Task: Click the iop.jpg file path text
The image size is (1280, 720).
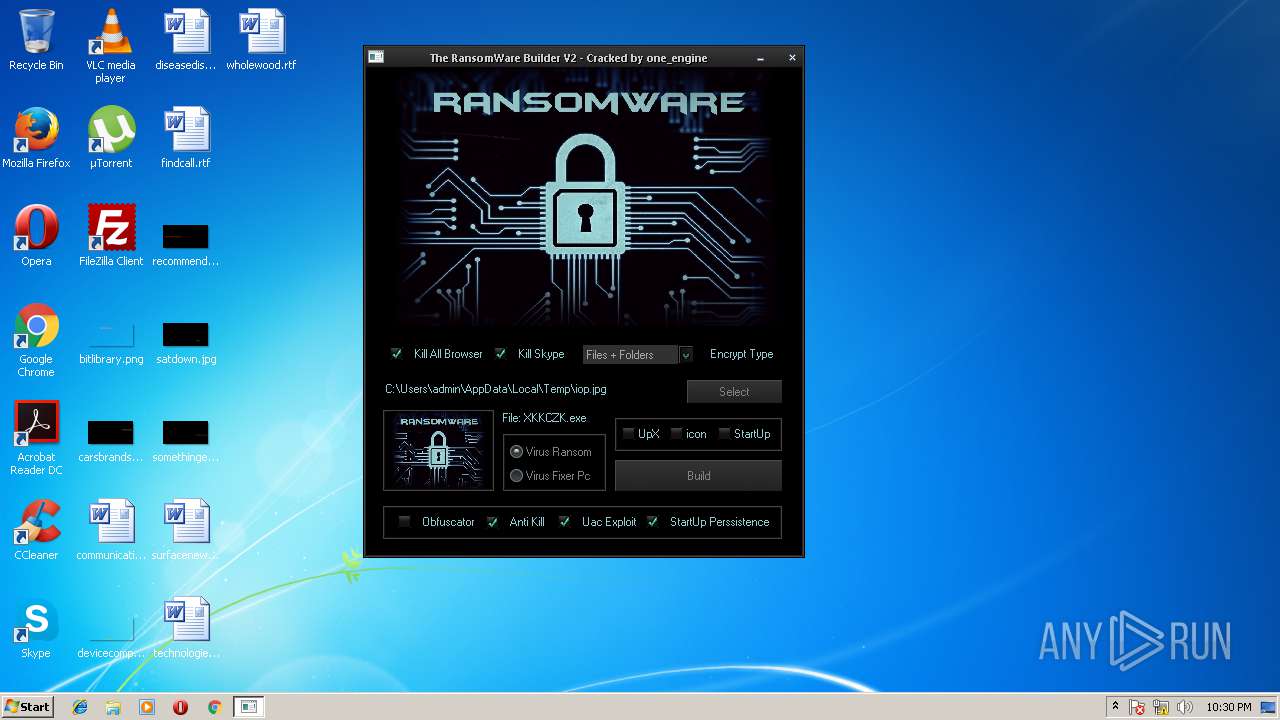Action: pyautogui.click(x=496, y=389)
